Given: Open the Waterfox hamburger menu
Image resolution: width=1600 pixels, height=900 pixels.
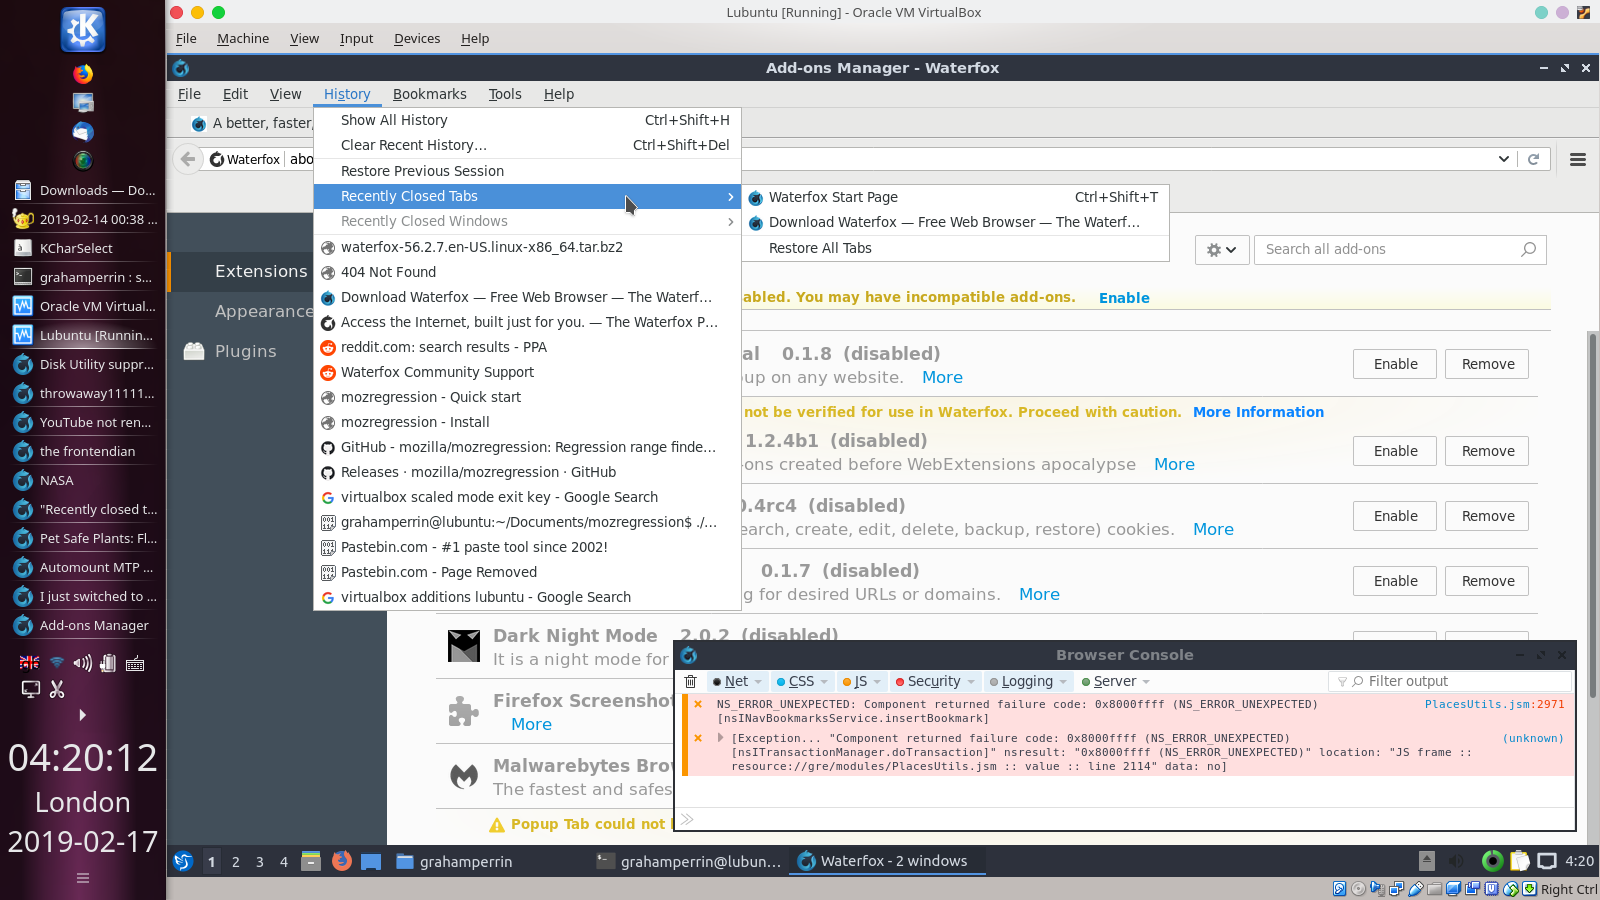Looking at the screenshot, I should pos(1578,159).
